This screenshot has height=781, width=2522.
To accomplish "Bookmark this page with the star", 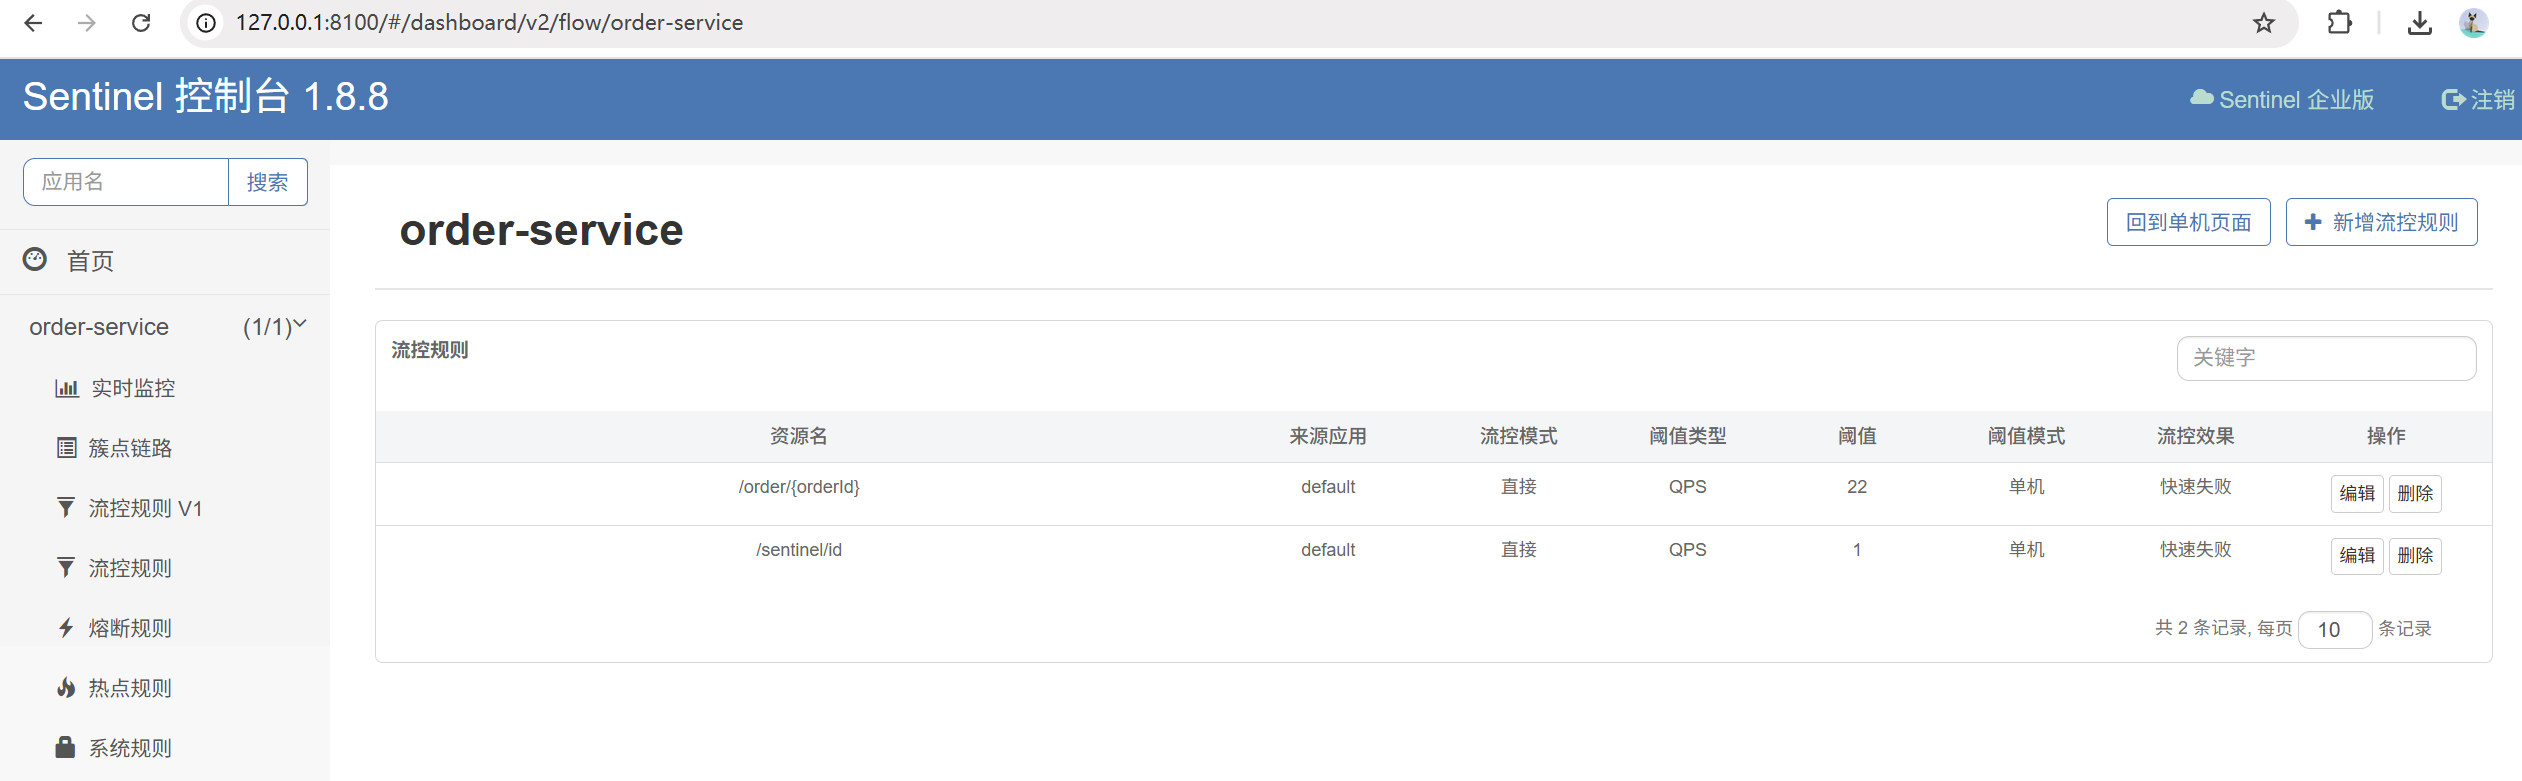I will (x=2264, y=23).
